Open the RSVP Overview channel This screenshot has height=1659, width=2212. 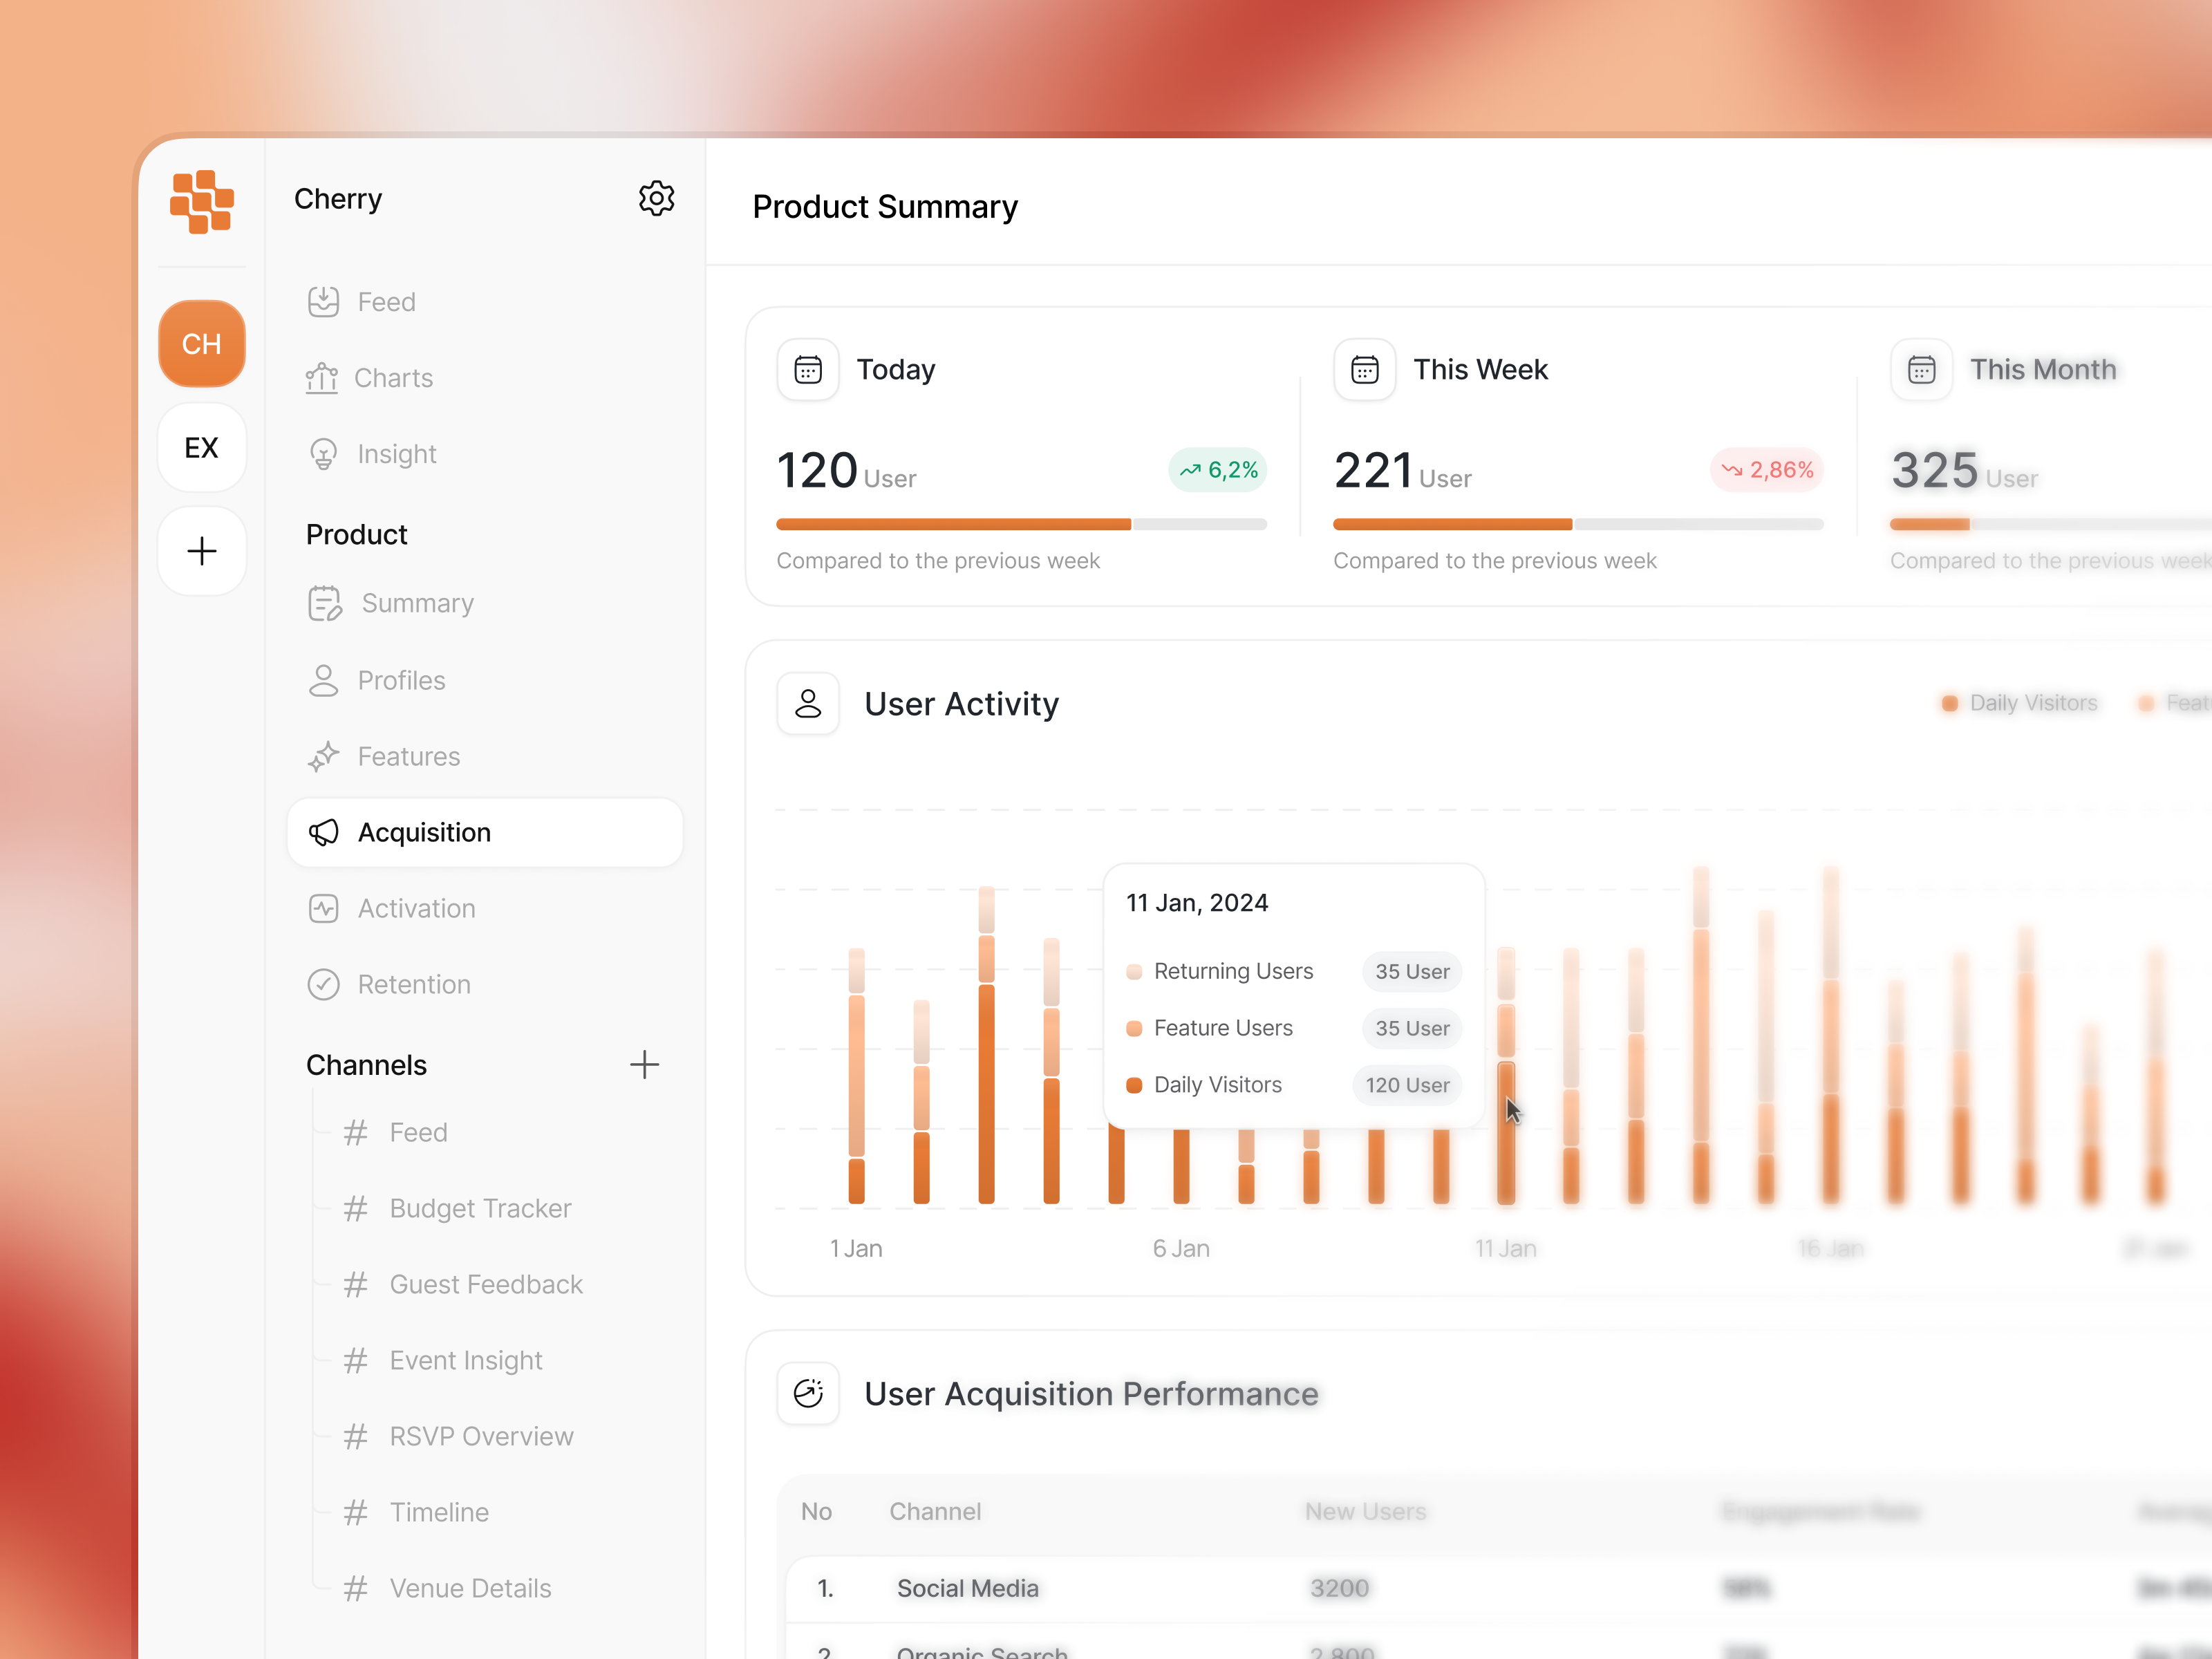coord(481,1436)
